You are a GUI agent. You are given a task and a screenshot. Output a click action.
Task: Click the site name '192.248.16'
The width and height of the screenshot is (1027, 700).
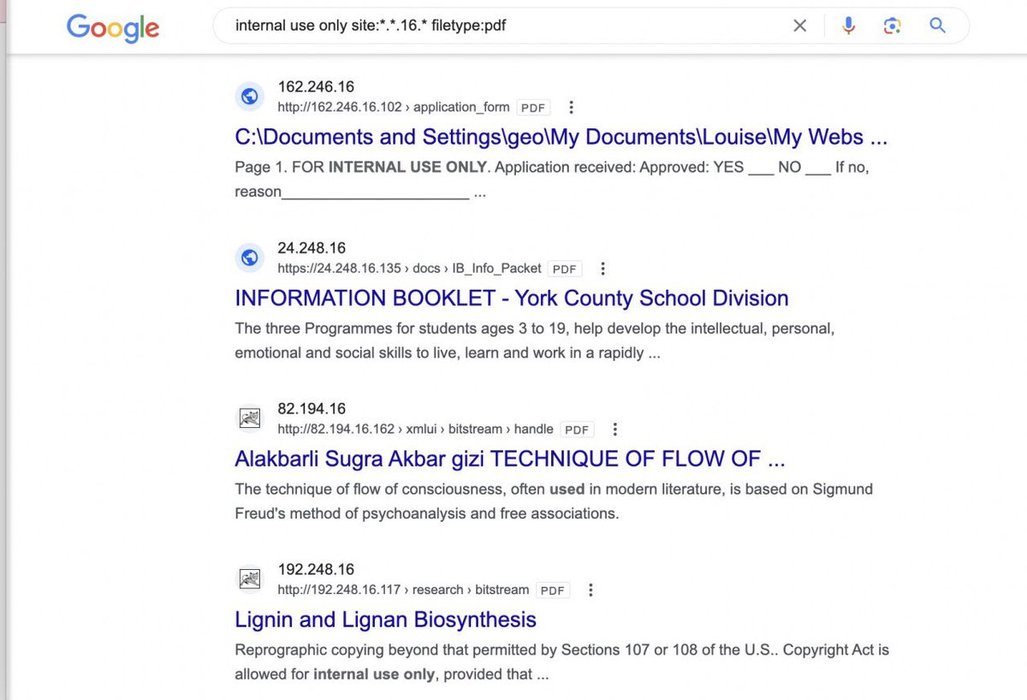coord(316,570)
